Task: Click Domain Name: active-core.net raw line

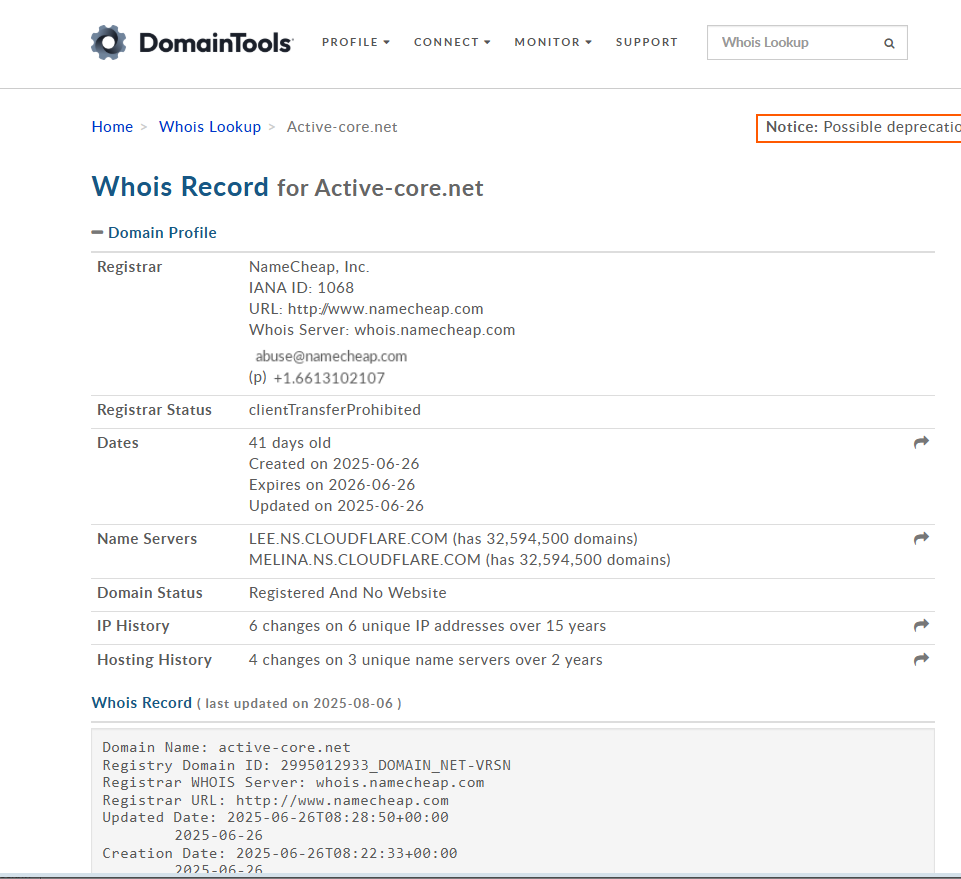Action: tap(226, 747)
